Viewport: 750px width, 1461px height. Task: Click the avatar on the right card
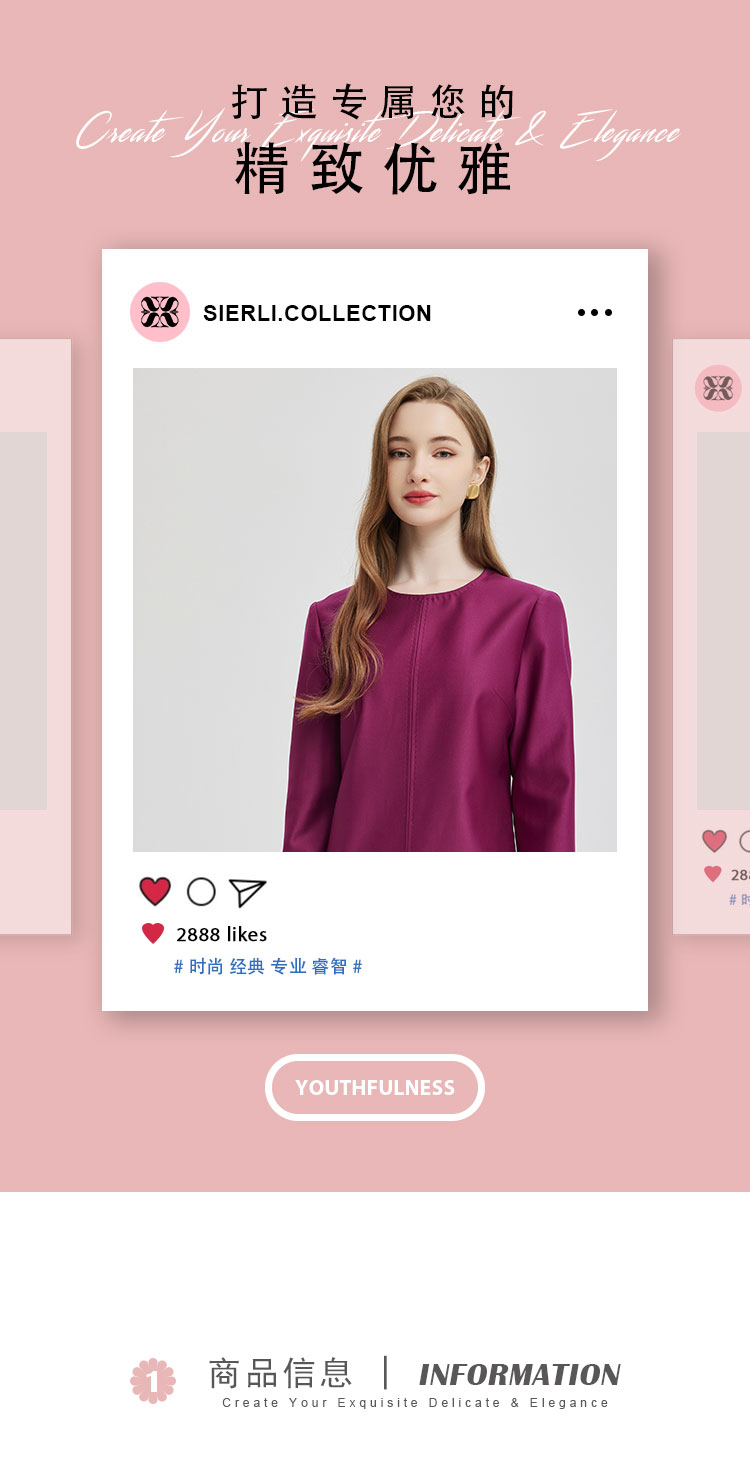pyautogui.click(x=718, y=388)
